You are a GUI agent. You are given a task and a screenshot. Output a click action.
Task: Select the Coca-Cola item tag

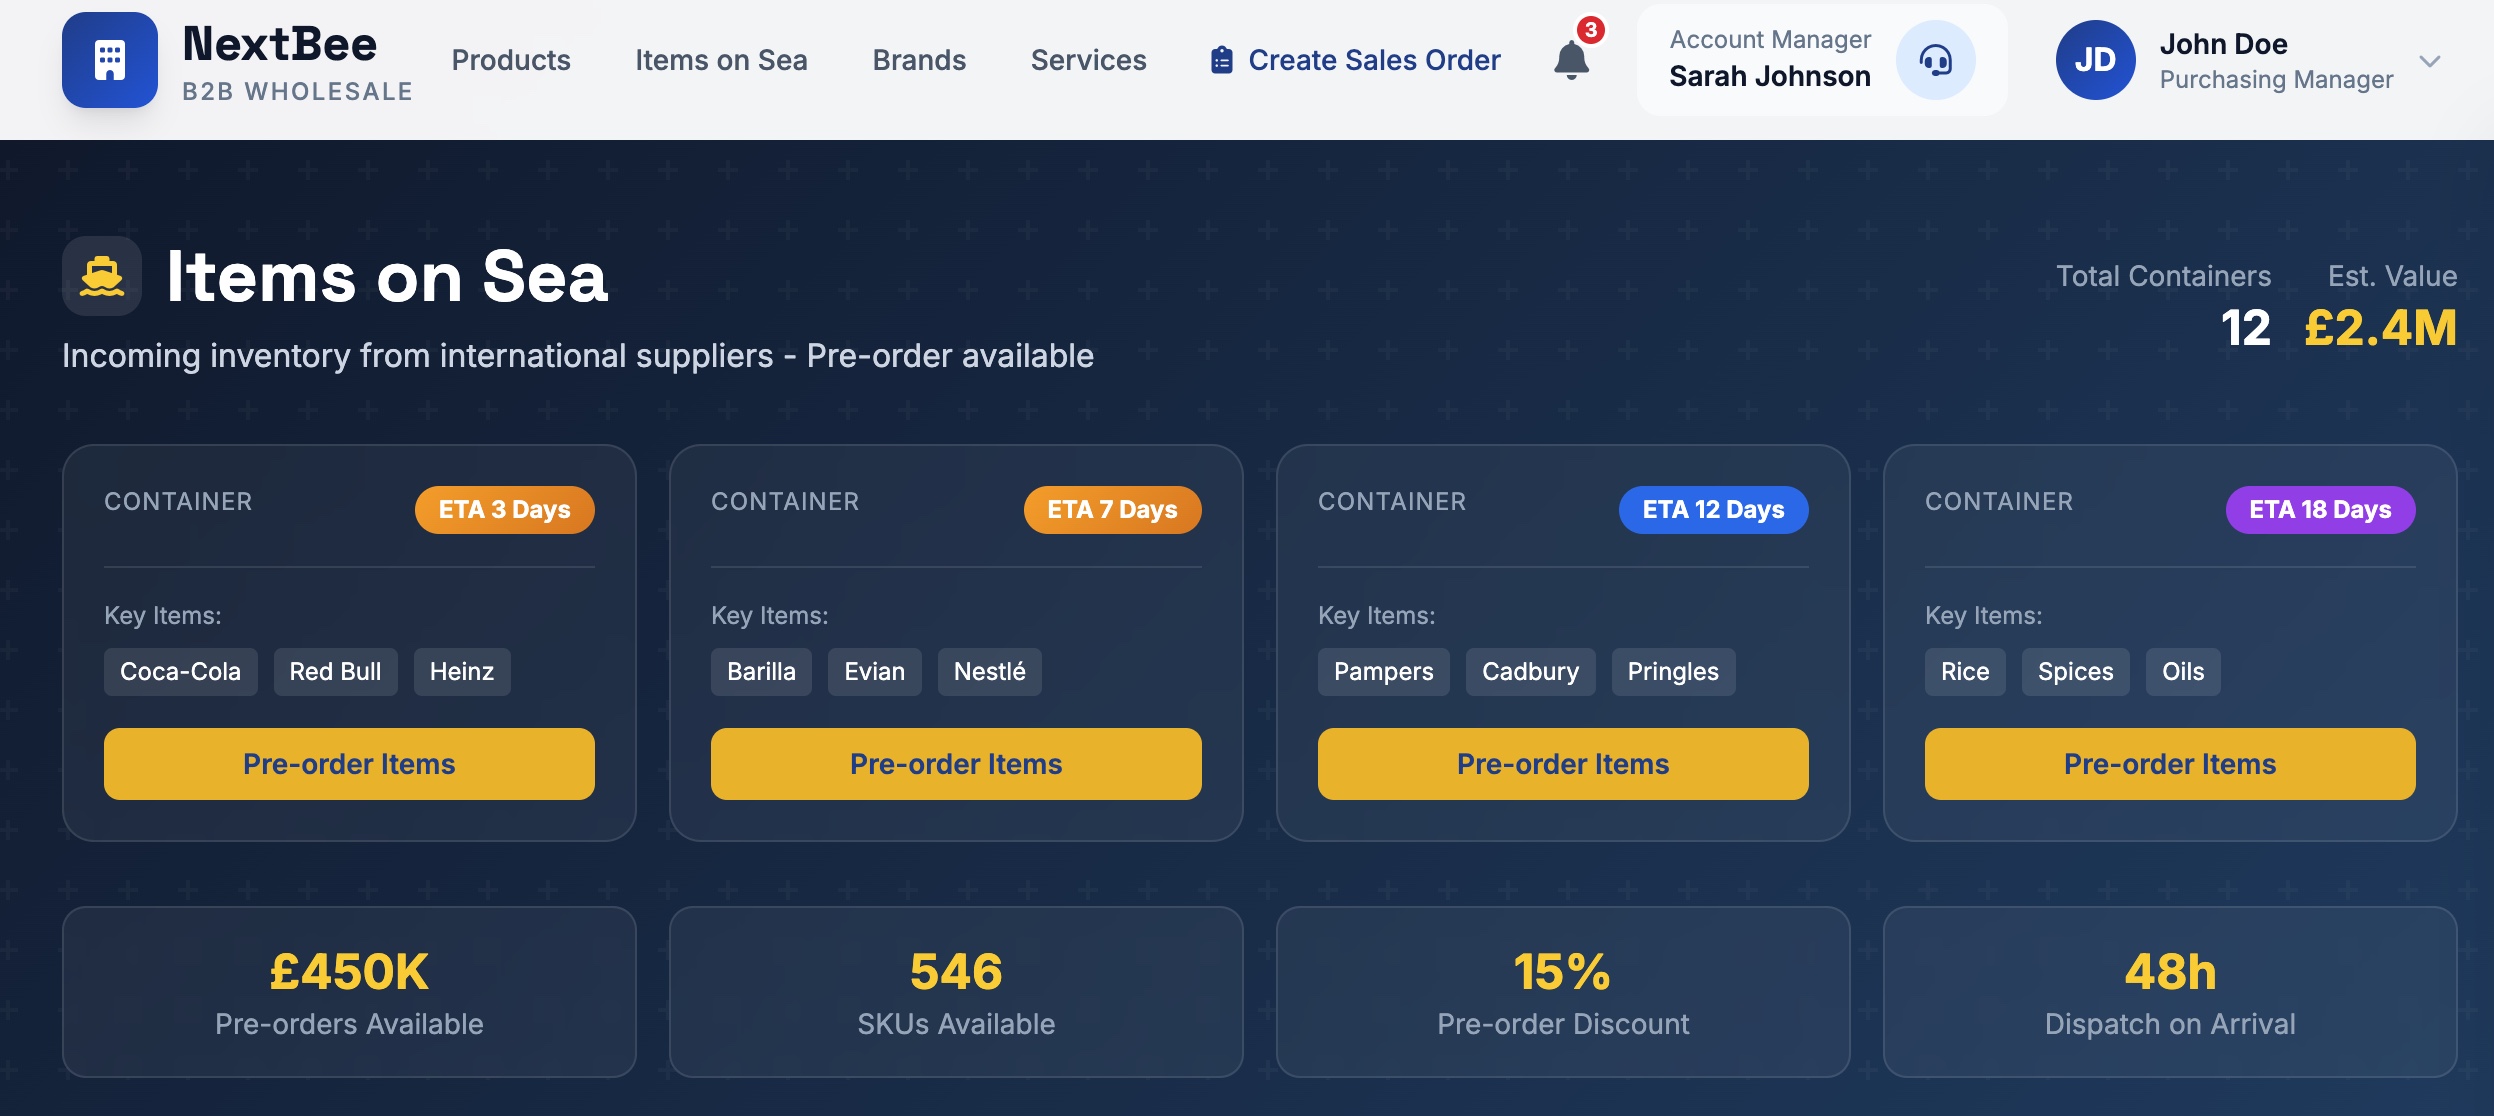coord(180,672)
